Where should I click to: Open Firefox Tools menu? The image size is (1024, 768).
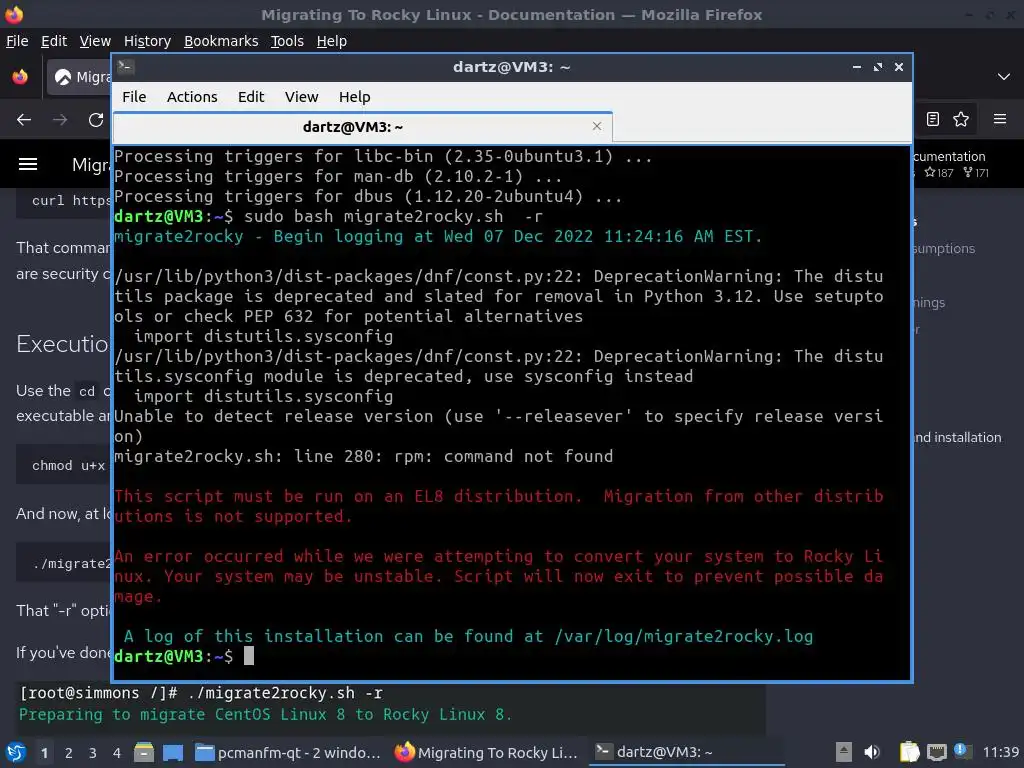[287, 41]
